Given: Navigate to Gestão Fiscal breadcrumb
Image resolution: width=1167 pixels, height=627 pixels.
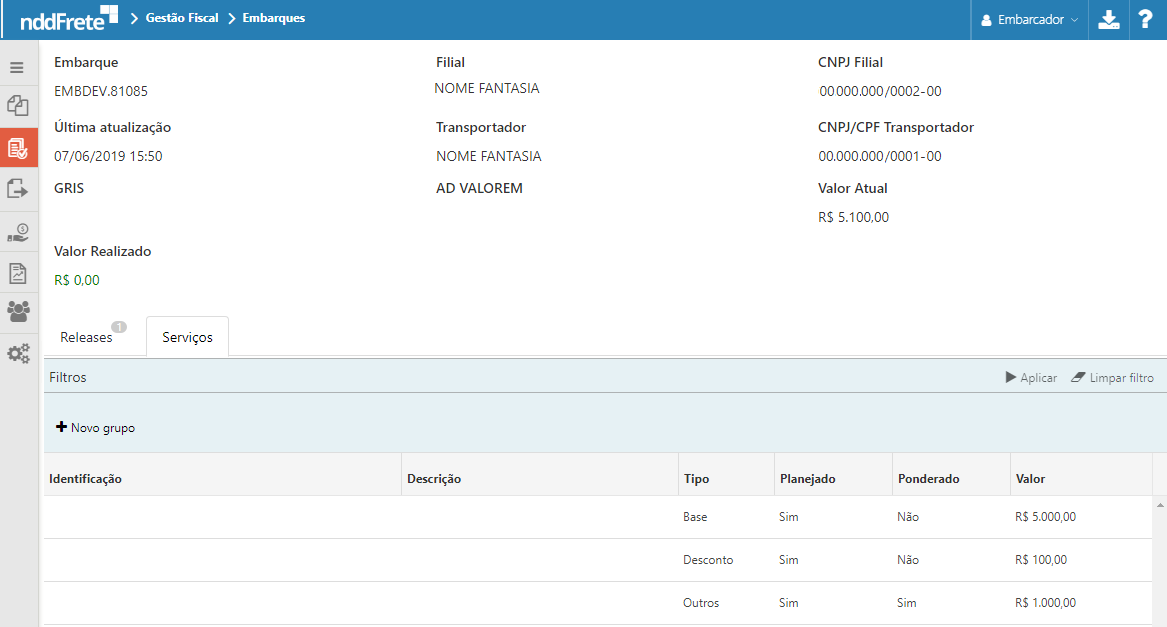Looking at the screenshot, I should (x=182, y=18).
